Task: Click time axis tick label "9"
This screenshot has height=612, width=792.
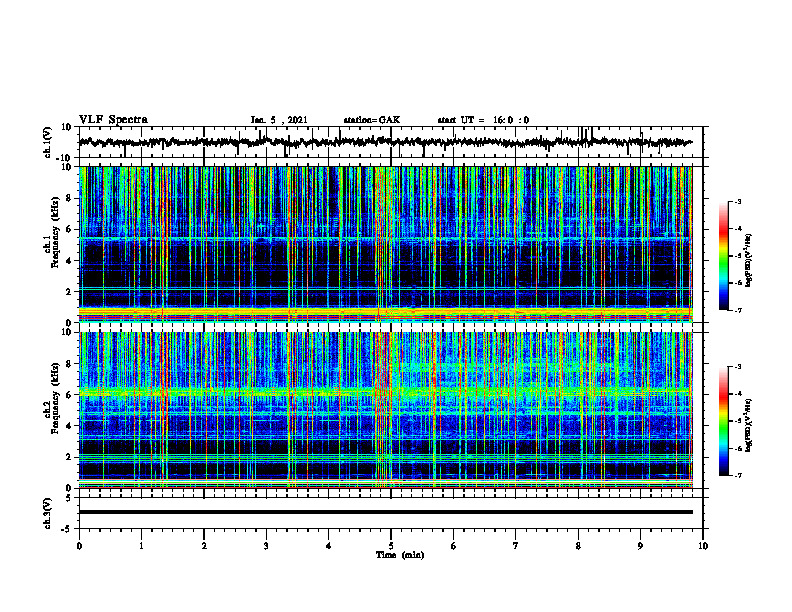Action: (x=640, y=546)
